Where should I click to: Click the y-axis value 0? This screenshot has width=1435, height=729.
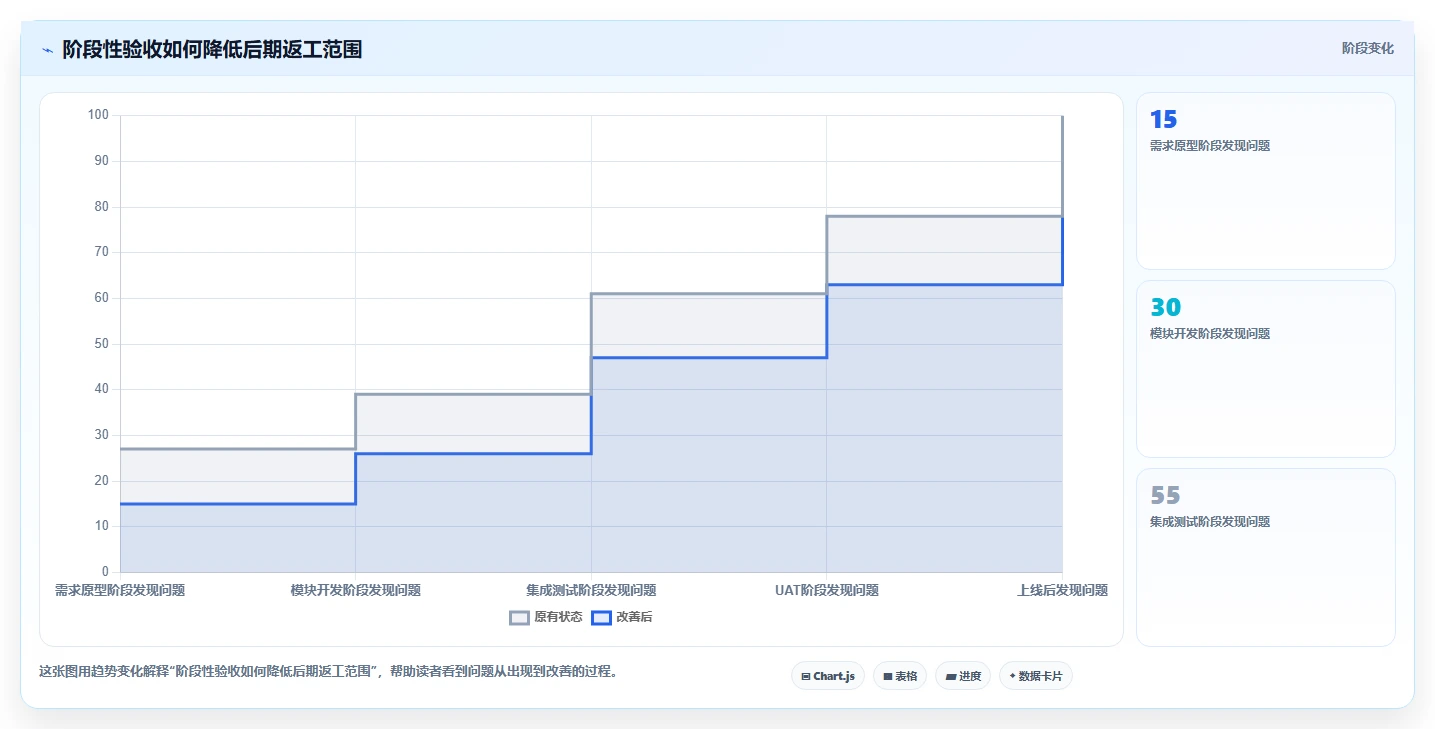click(x=105, y=572)
